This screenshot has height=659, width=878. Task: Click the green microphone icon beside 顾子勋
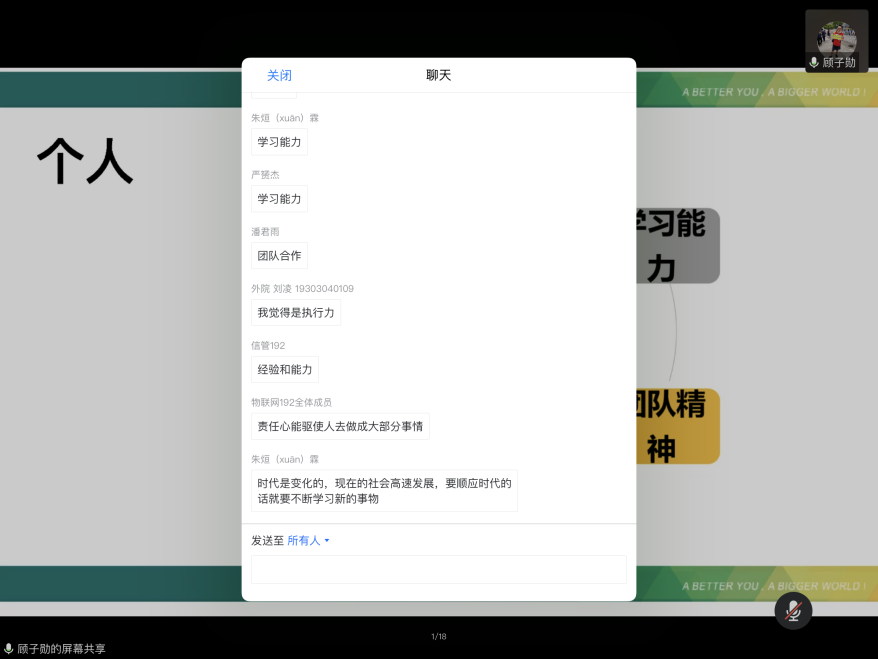pos(813,62)
